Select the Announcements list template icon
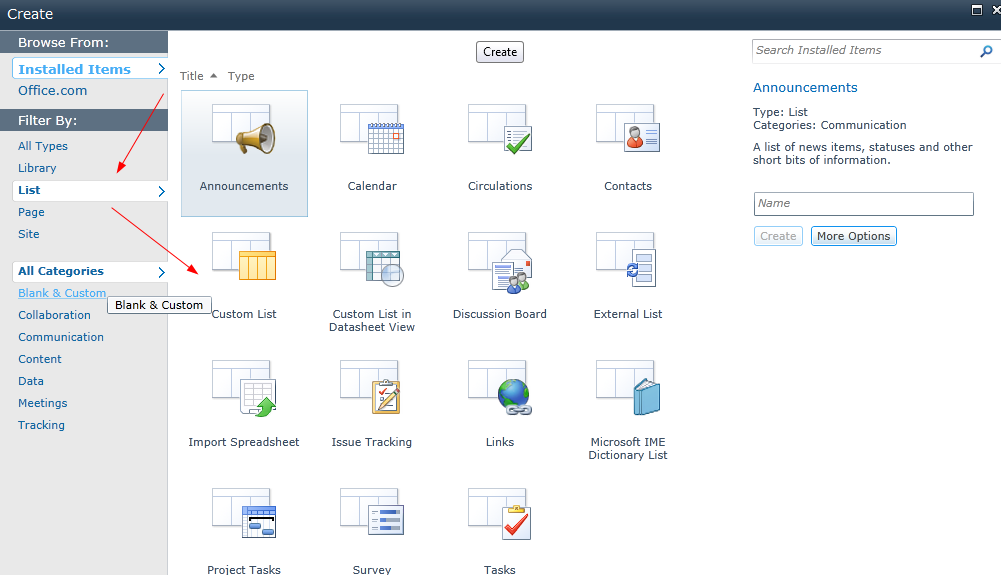Screen dimensions: 1001x575 (x=244, y=131)
